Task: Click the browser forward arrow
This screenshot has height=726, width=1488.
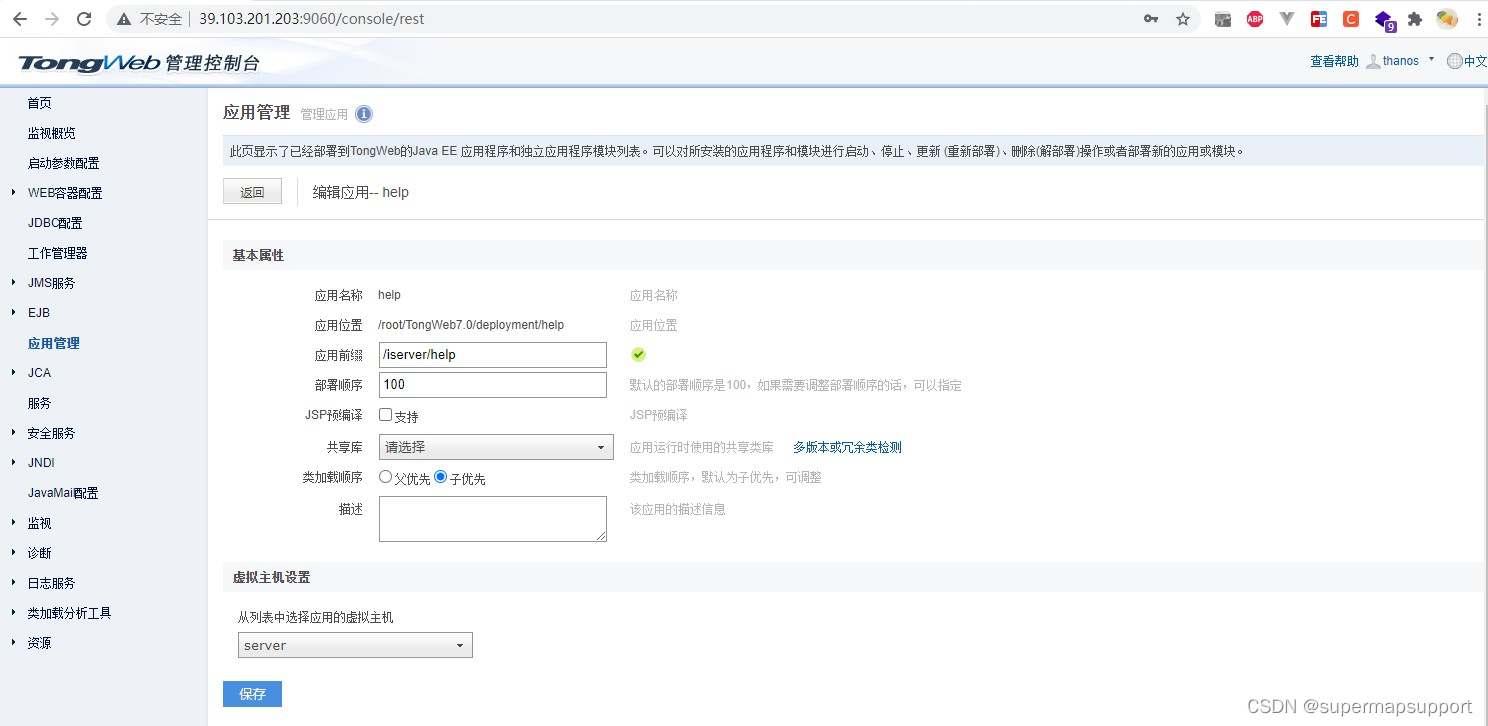Action: point(52,19)
